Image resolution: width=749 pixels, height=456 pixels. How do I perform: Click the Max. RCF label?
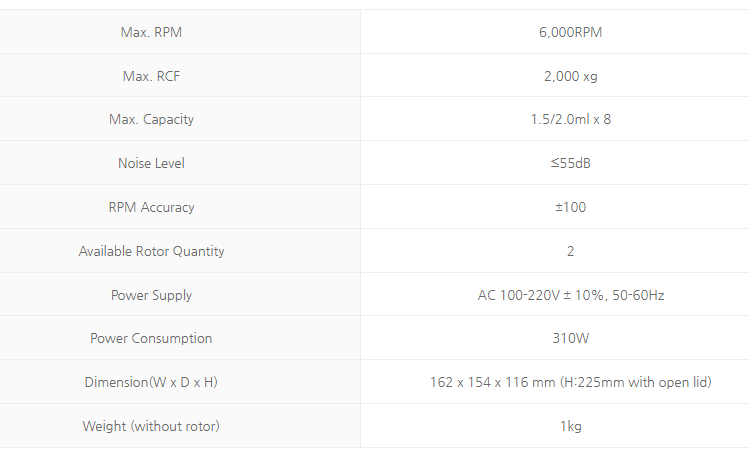coord(151,76)
